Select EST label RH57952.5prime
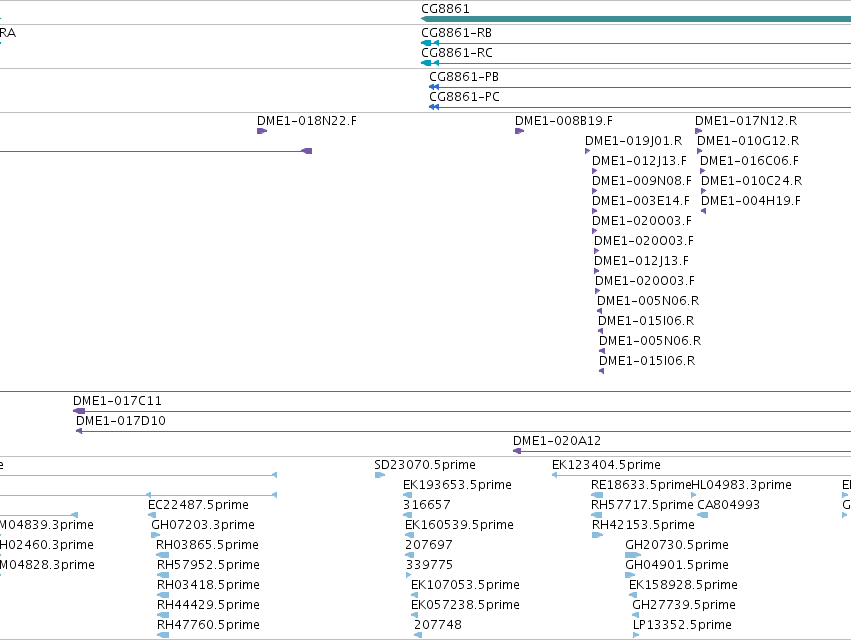This screenshot has width=851, height=640. [x=208, y=565]
